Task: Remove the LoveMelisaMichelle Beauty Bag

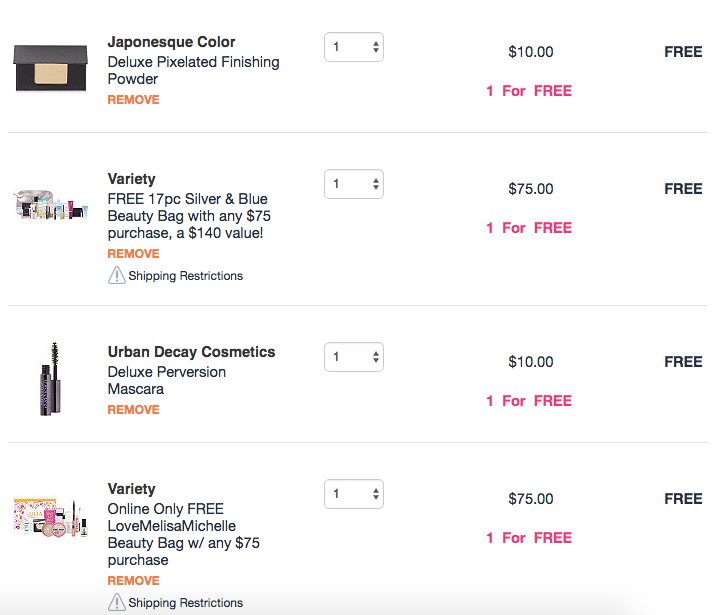Action: [133, 580]
